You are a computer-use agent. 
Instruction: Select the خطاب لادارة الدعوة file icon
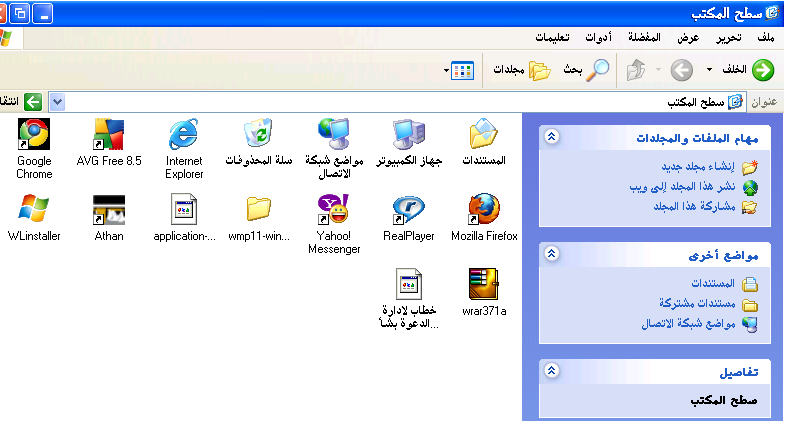409,284
